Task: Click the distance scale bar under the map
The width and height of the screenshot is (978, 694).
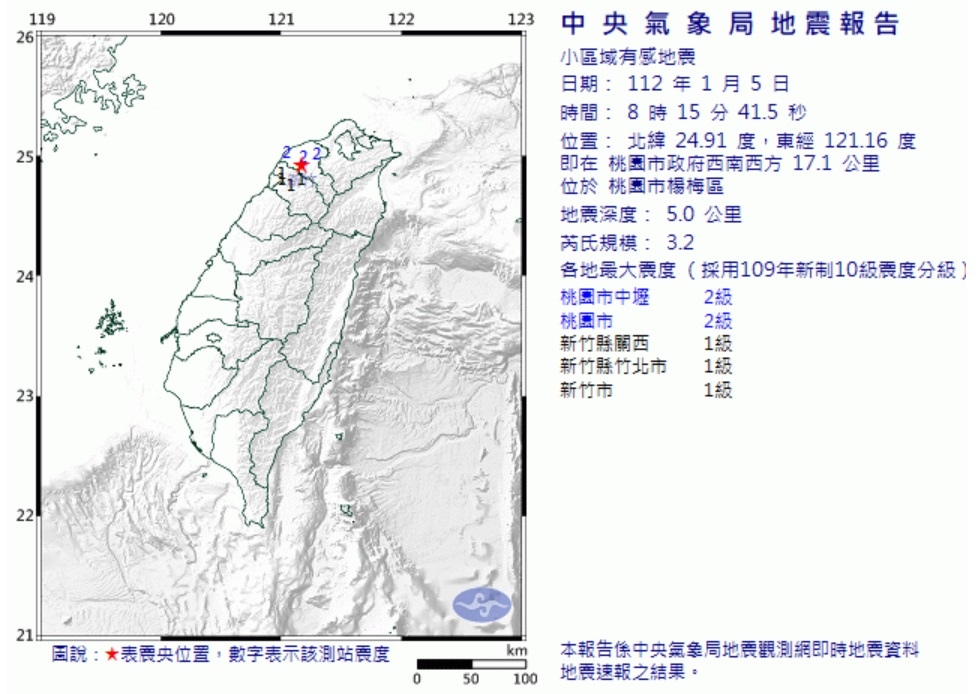Action: pos(471,664)
